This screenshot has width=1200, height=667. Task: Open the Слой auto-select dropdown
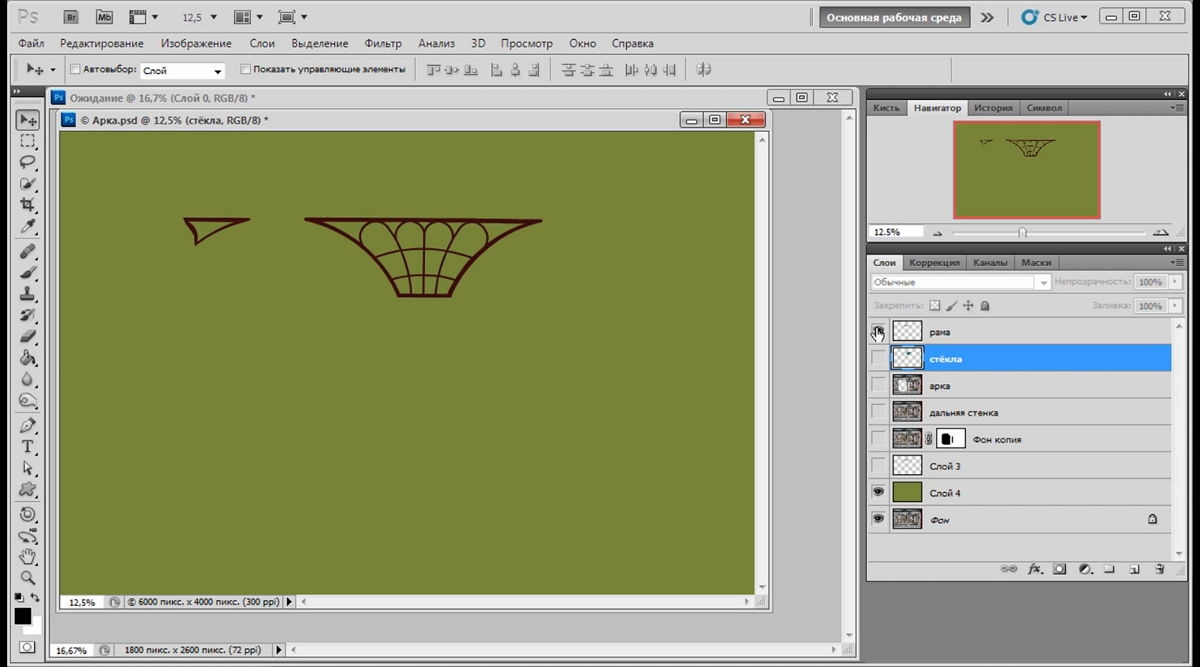tap(182, 71)
